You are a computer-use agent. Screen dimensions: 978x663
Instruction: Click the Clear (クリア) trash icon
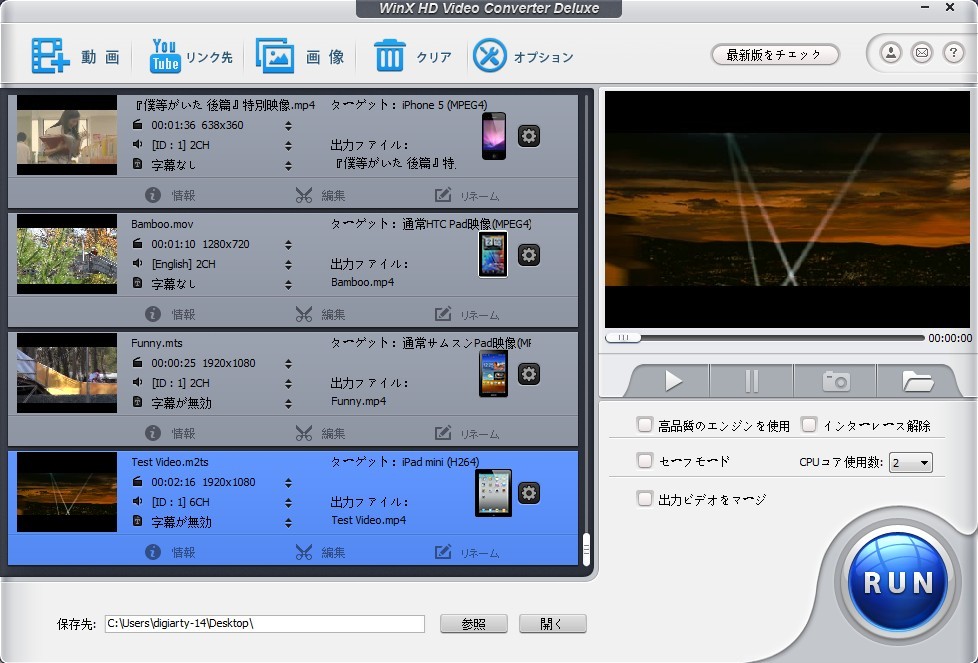[389, 56]
